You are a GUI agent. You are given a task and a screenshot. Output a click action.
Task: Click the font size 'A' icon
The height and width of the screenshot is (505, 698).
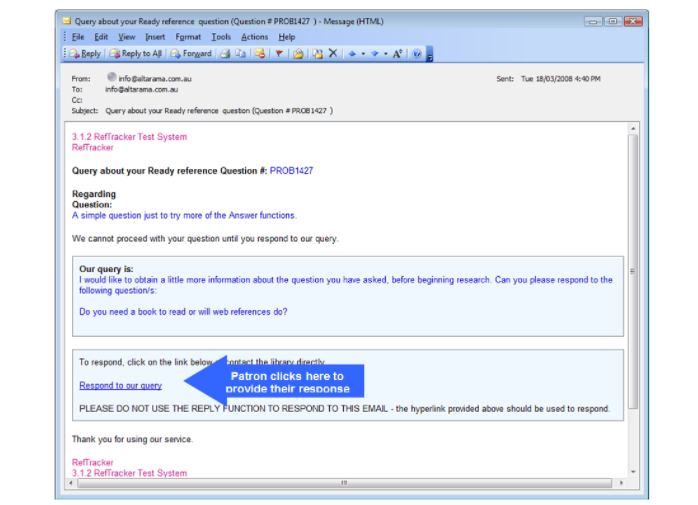click(x=398, y=53)
